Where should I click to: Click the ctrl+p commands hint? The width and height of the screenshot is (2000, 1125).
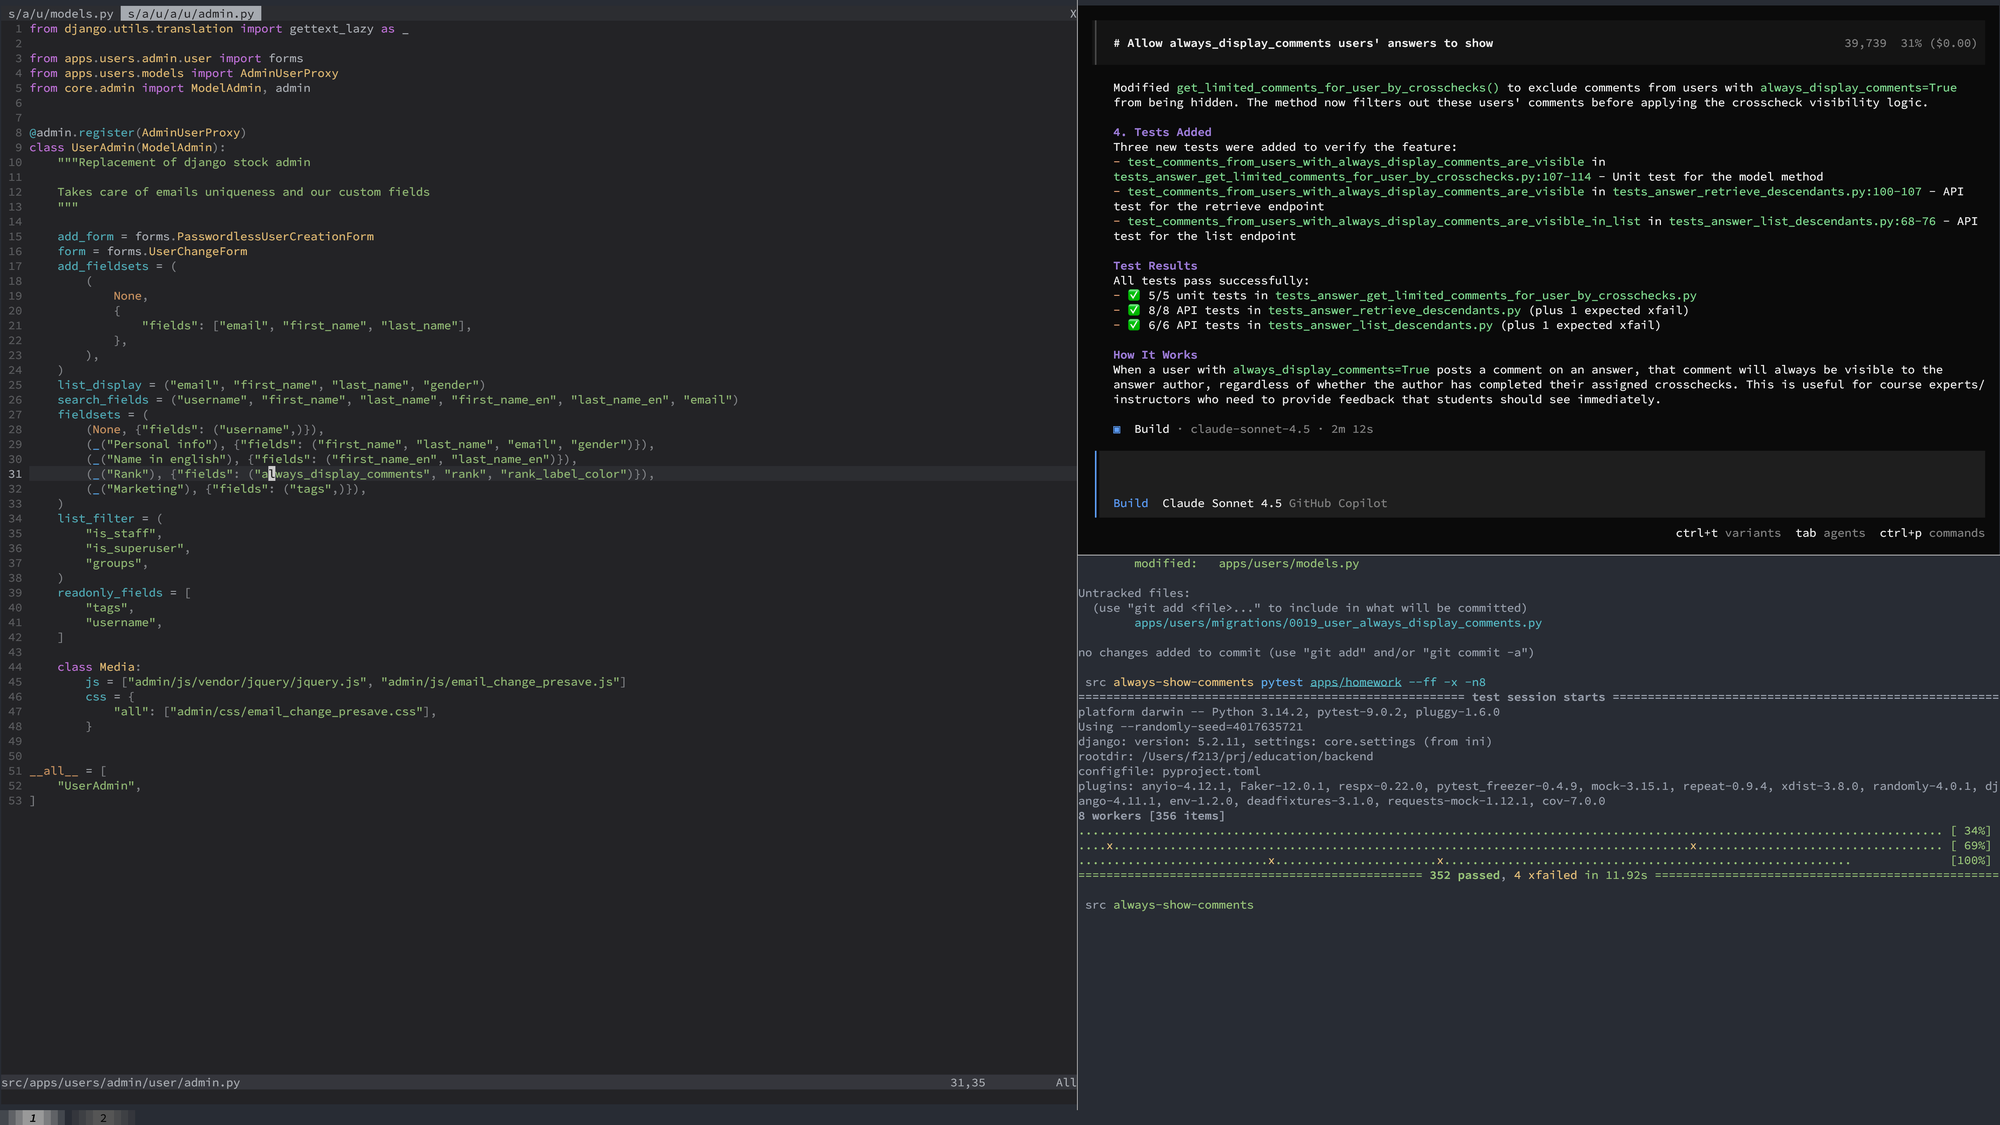[x=1931, y=533]
